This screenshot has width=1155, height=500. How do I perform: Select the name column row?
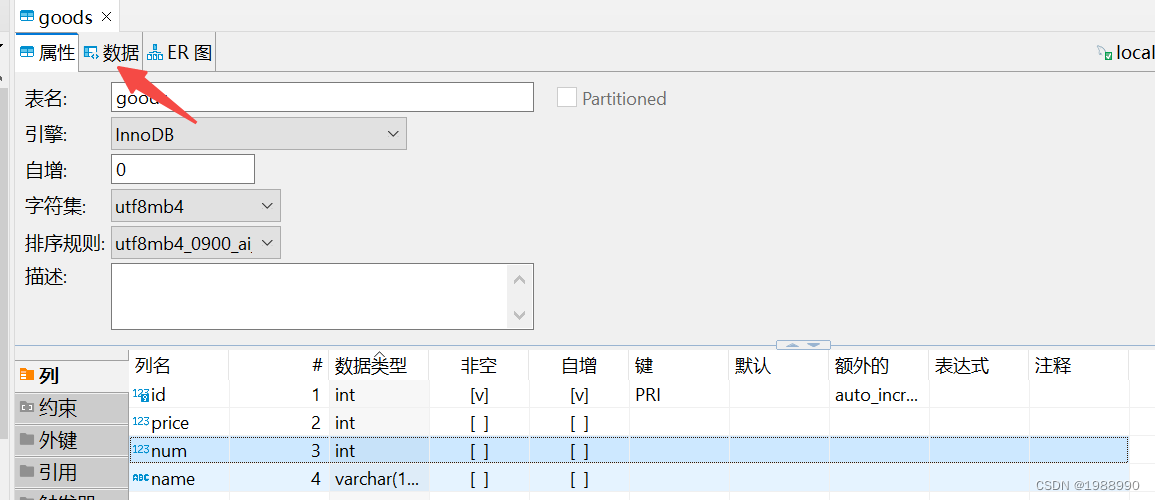[629, 479]
